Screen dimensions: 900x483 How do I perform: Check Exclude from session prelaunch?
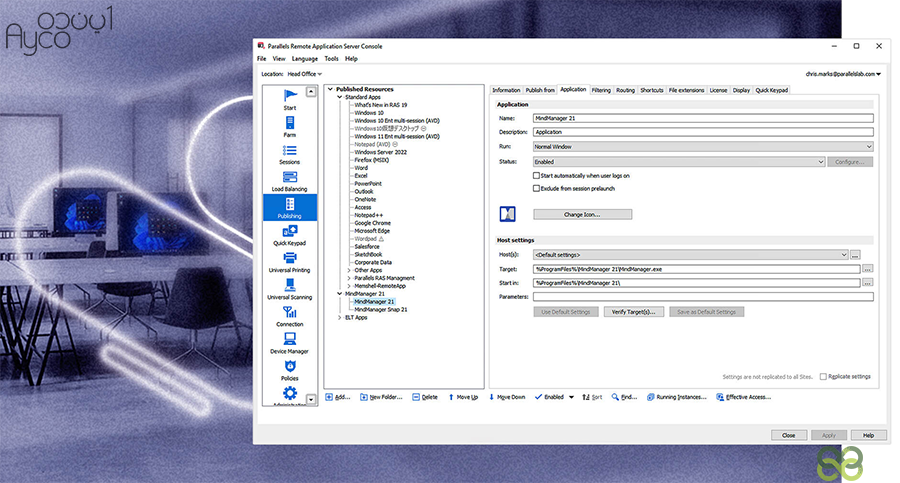pyautogui.click(x=537, y=187)
